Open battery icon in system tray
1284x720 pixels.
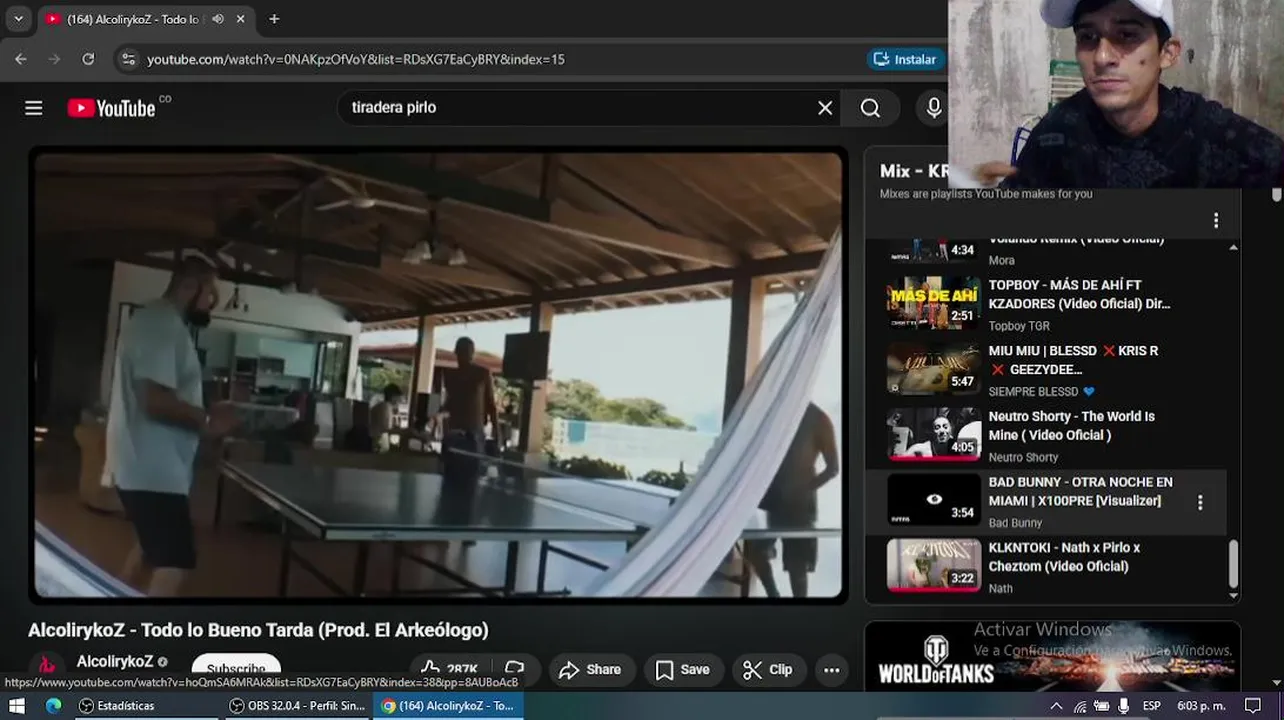[x=1101, y=706]
